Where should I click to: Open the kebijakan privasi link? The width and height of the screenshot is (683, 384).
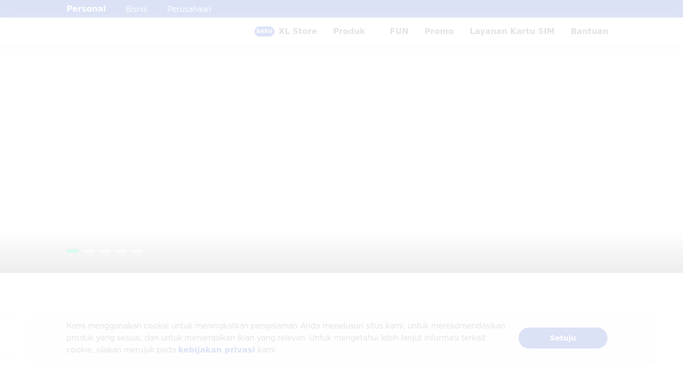216,350
